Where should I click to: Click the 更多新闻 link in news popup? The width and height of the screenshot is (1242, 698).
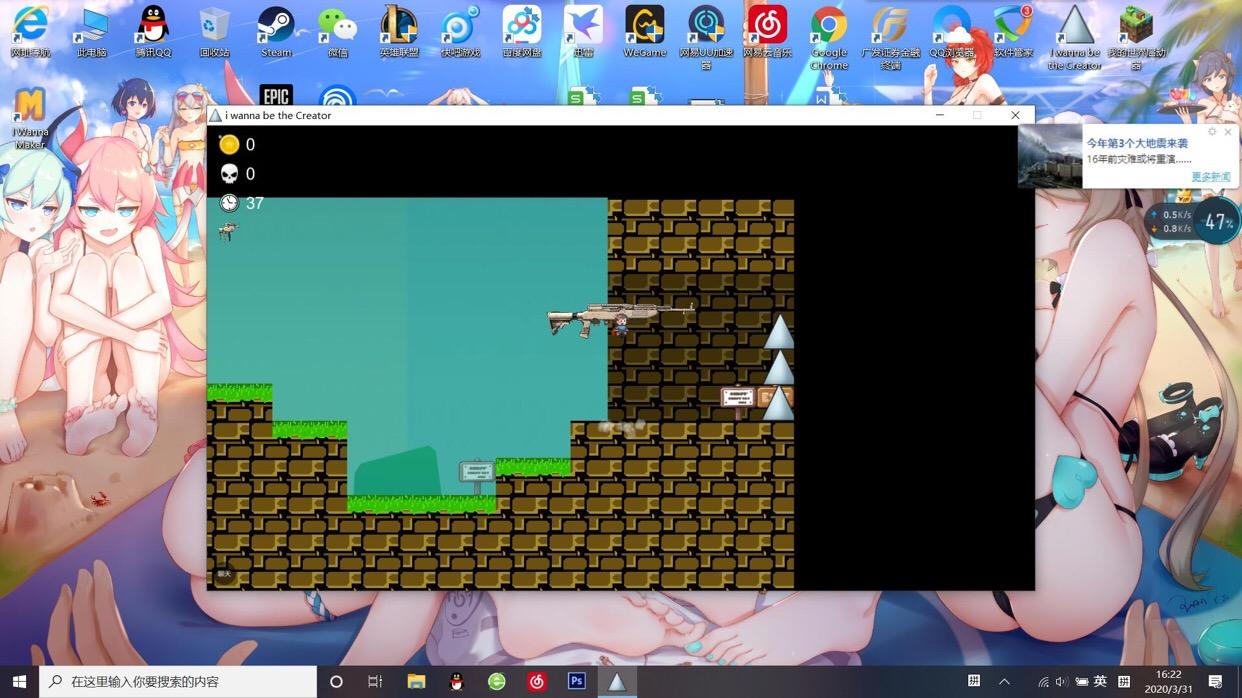click(1210, 177)
